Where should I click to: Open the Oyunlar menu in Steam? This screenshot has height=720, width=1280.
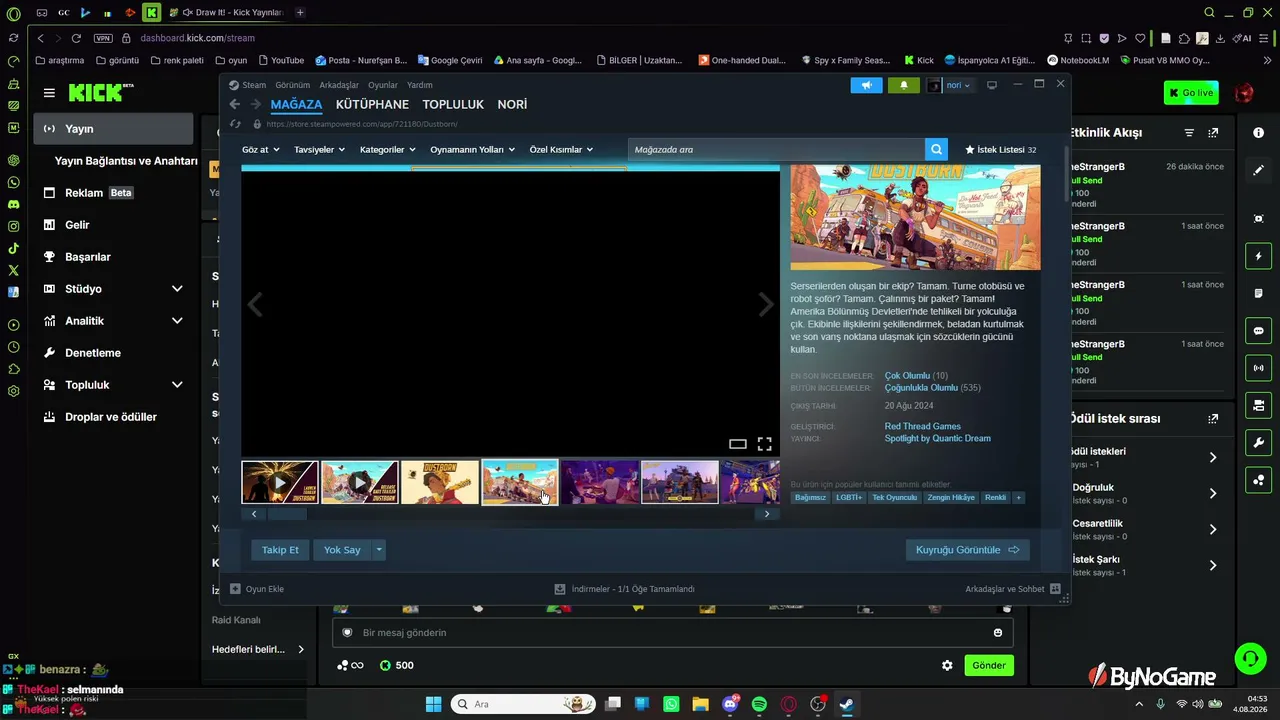click(383, 85)
